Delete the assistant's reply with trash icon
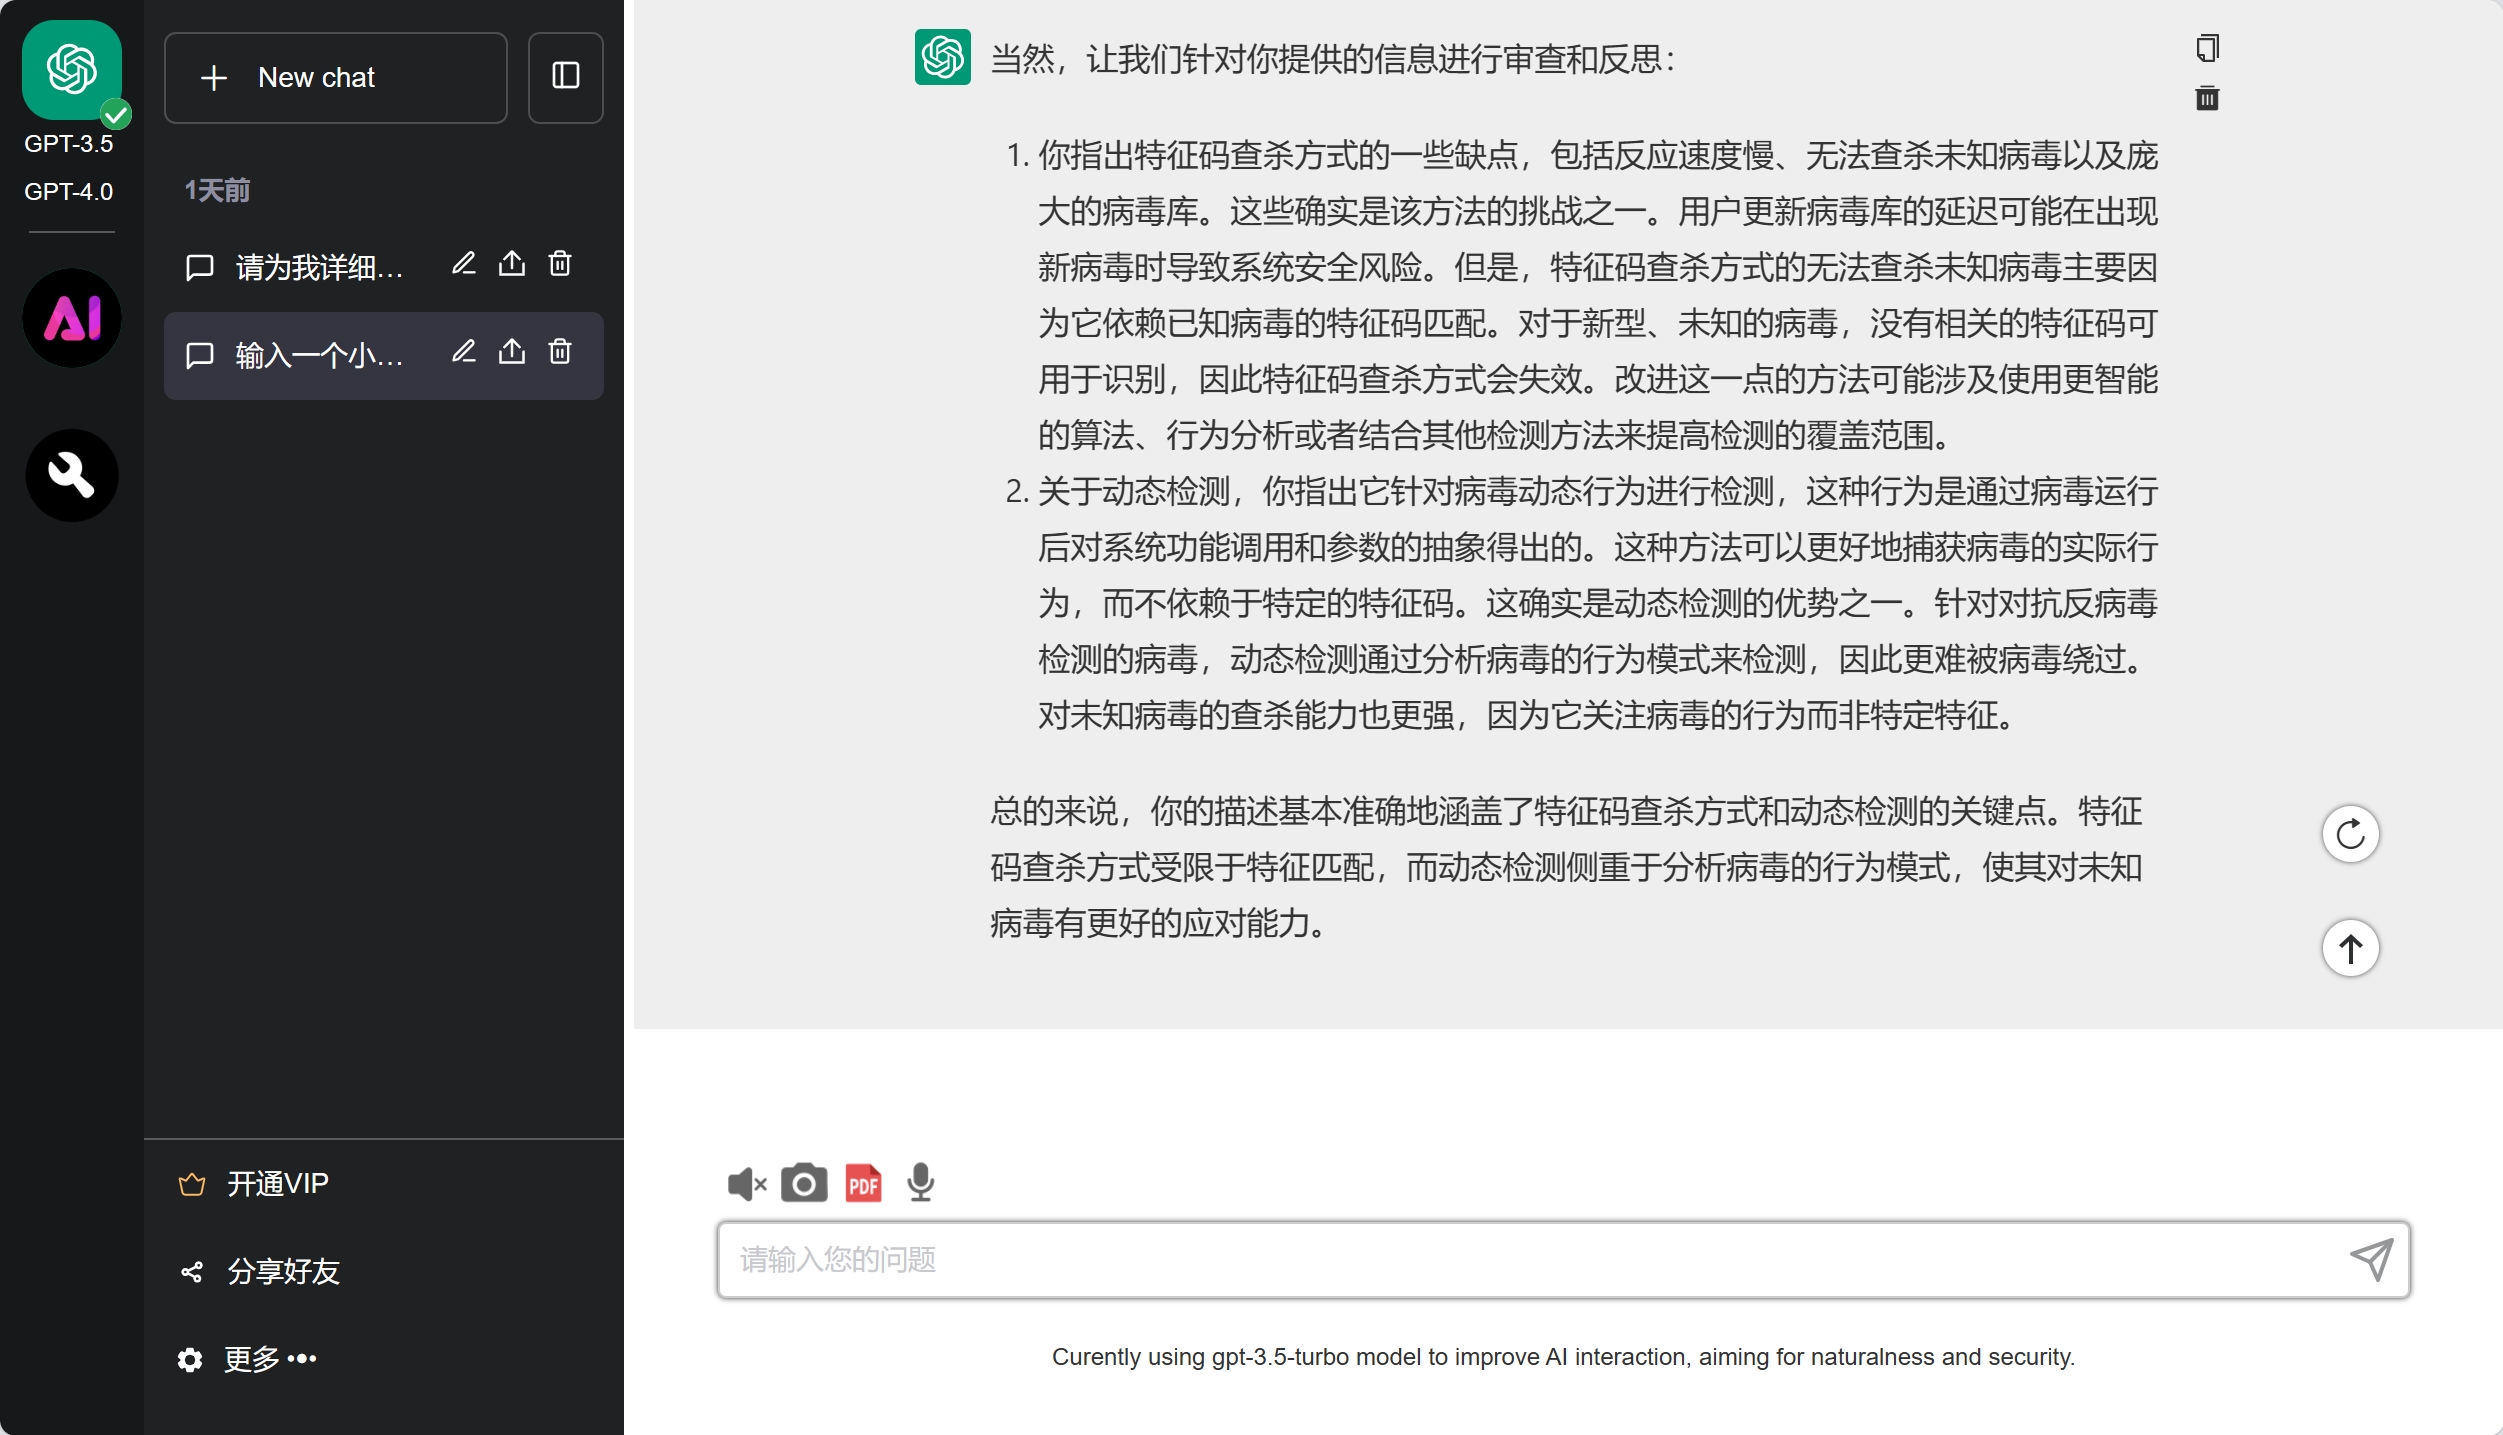 pos(2207,98)
